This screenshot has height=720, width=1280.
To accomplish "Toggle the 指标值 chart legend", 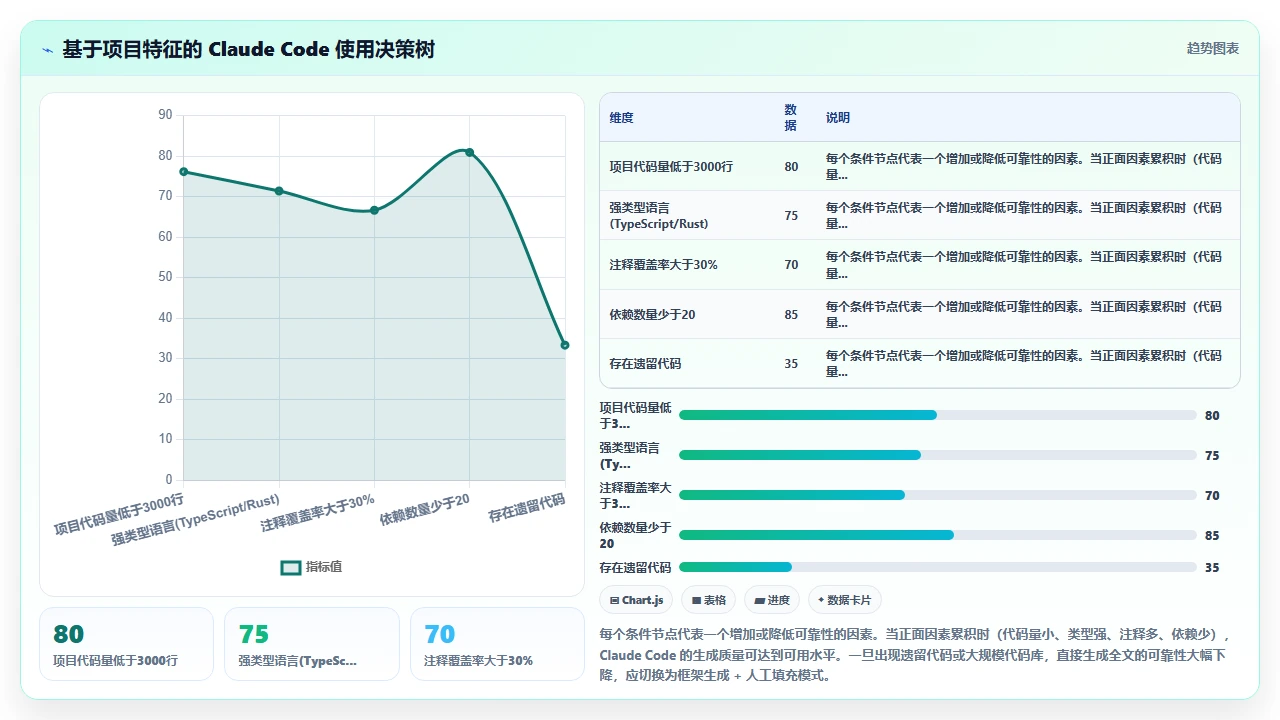I will (x=312, y=567).
